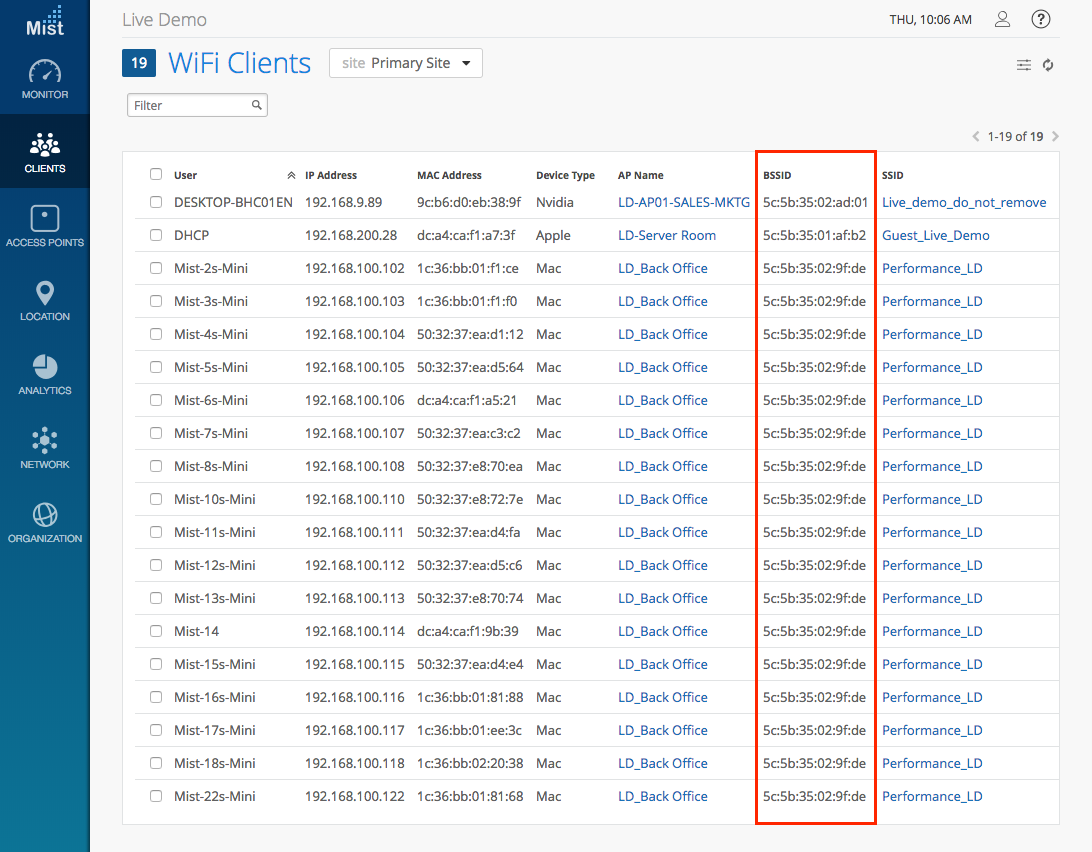The image size is (1092, 852).
Task: Go to next page of results
Action: [x=1055, y=137]
